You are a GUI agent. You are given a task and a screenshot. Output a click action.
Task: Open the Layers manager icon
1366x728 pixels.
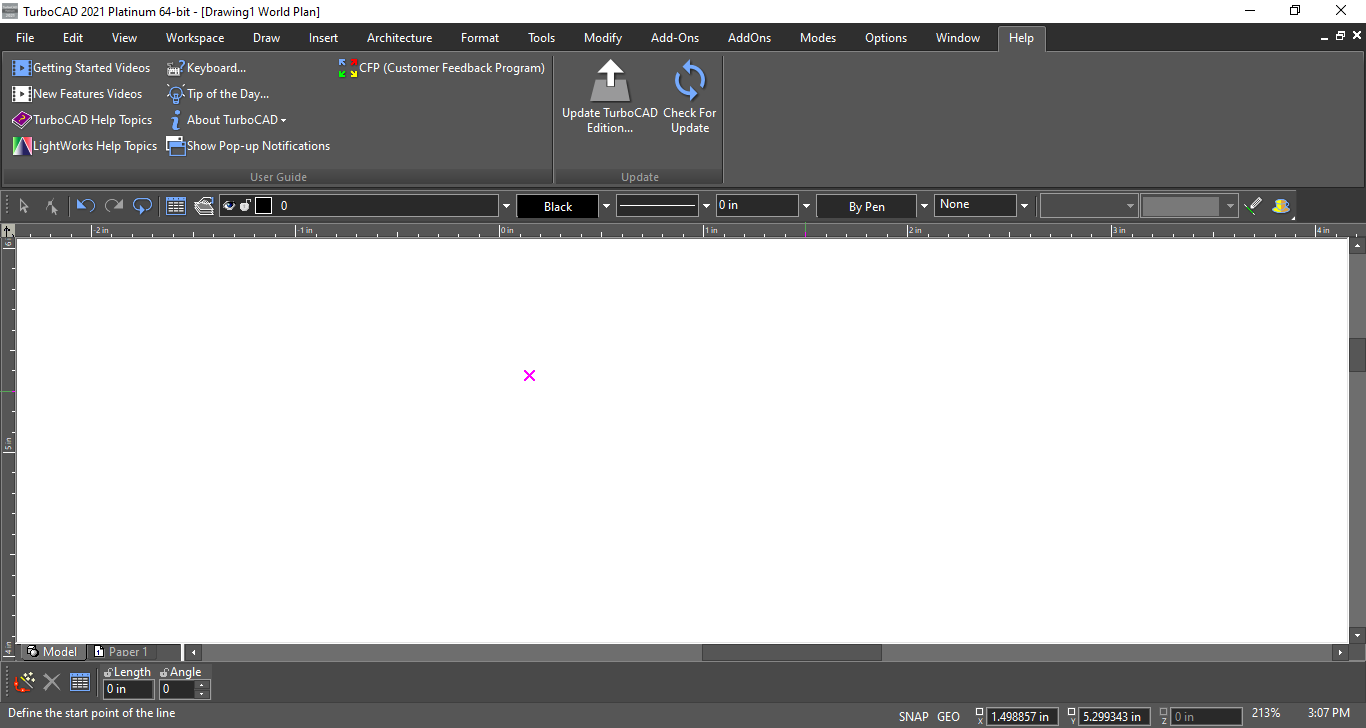pyautogui.click(x=204, y=206)
